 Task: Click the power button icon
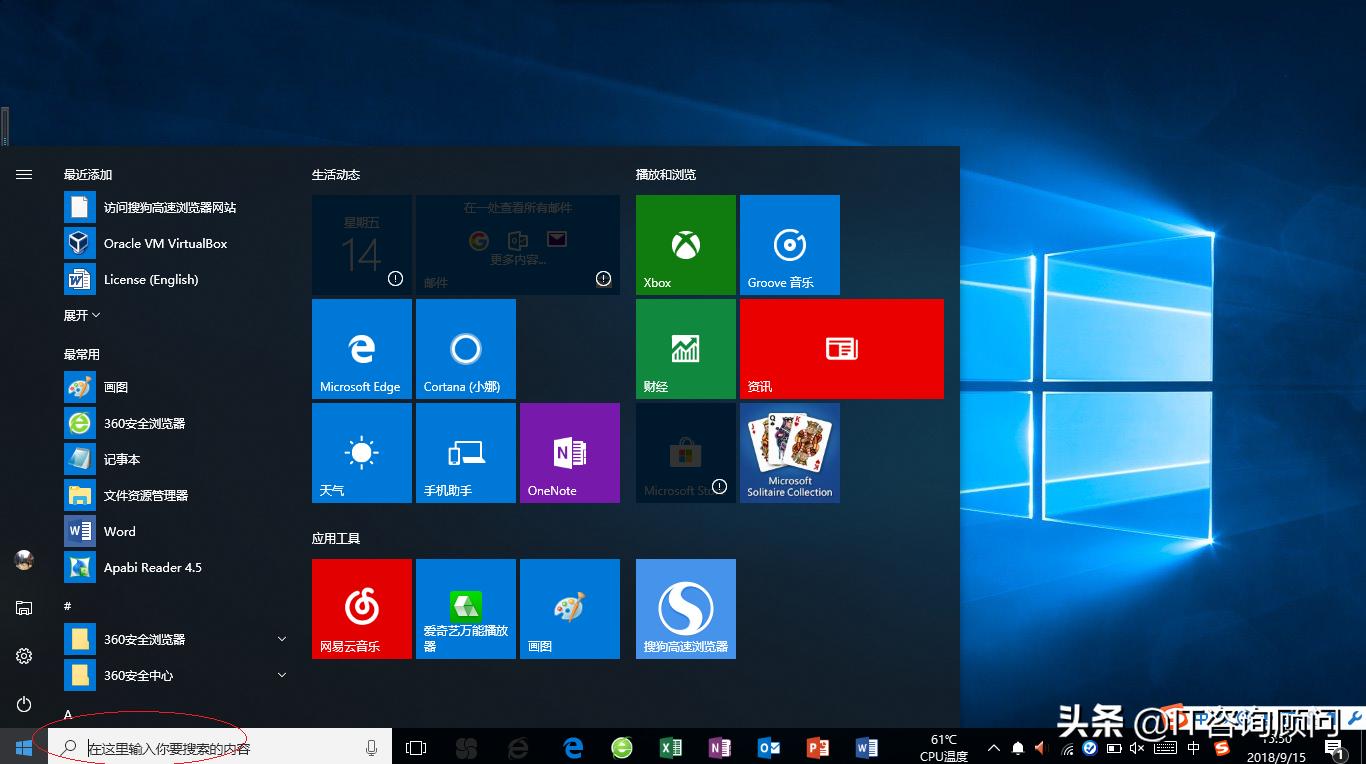[x=24, y=704]
